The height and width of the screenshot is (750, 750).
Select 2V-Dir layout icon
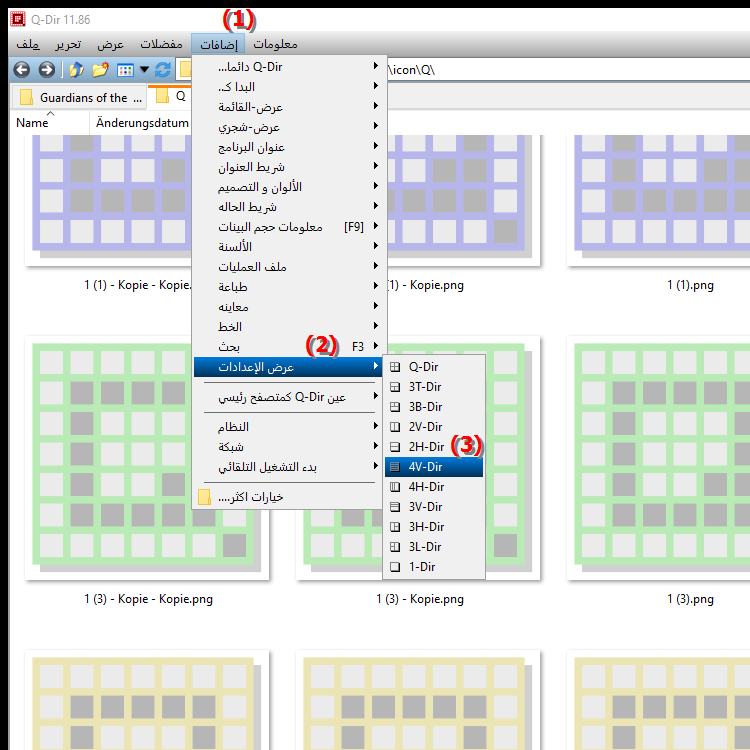(x=395, y=427)
